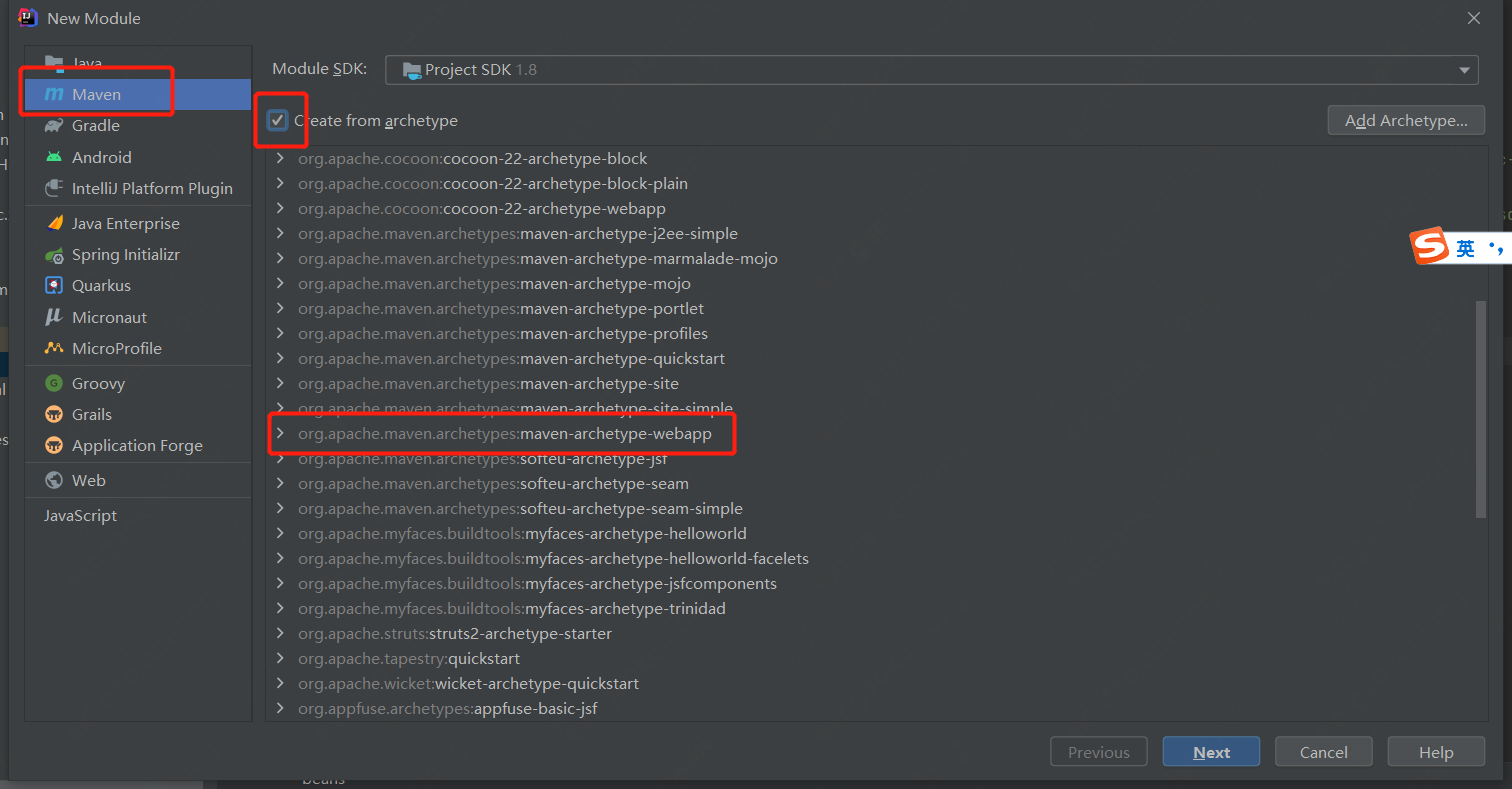
Task: Uncheck Create from archetype checkbox
Action: [278, 120]
